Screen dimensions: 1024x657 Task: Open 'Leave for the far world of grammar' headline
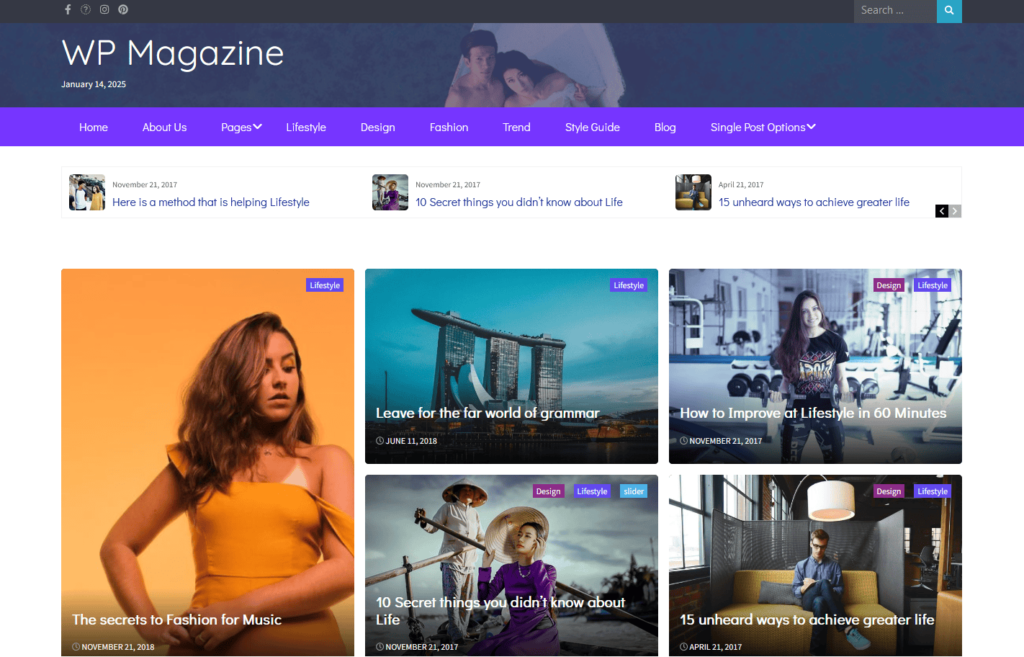[487, 413]
